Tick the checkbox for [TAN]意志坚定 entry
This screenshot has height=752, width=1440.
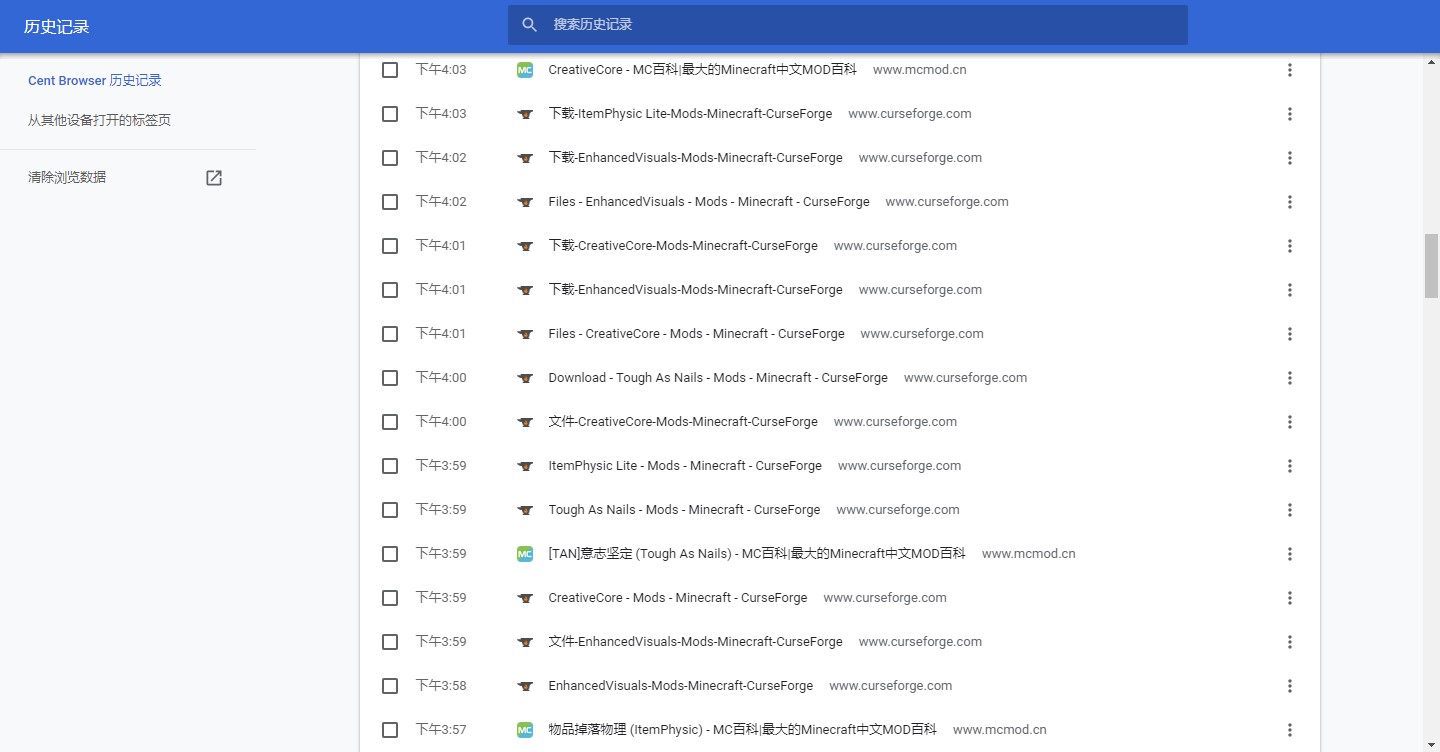tap(390, 554)
